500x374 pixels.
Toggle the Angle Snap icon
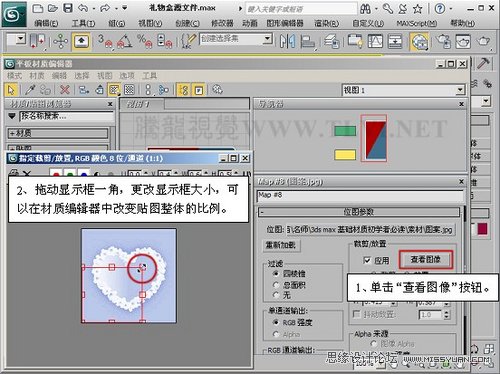pyautogui.click(x=124, y=41)
